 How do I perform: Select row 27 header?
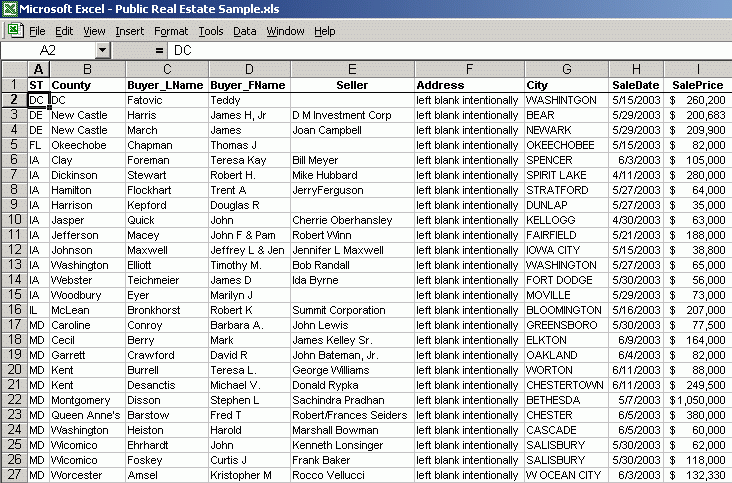[x=14, y=475]
